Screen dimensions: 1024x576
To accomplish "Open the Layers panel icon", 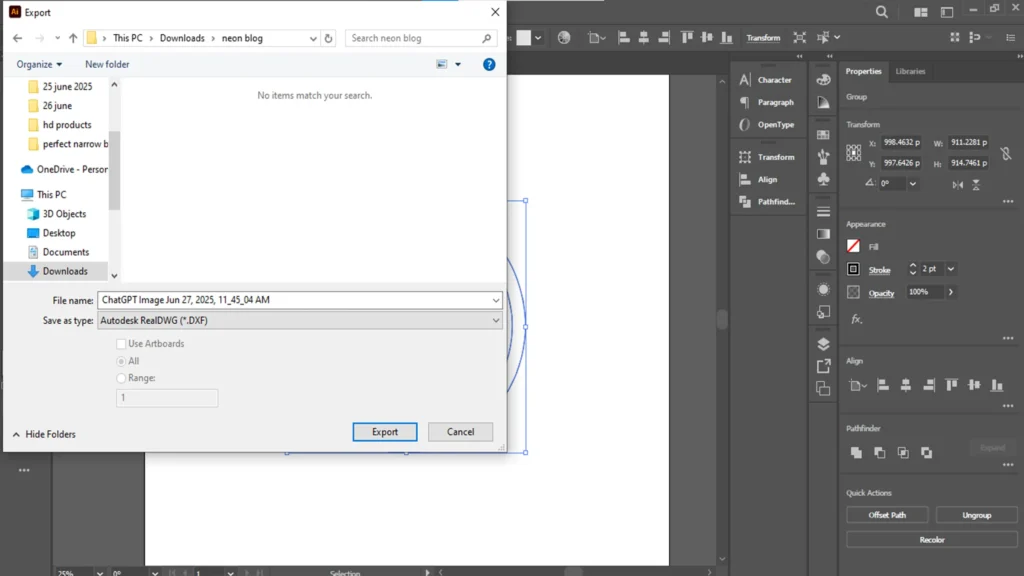I will point(824,344).
